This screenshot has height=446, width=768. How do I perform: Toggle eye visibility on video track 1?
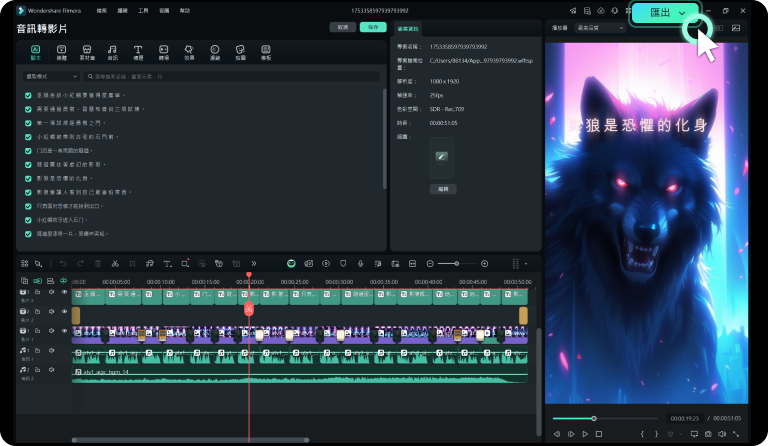(x=64, y=331)
